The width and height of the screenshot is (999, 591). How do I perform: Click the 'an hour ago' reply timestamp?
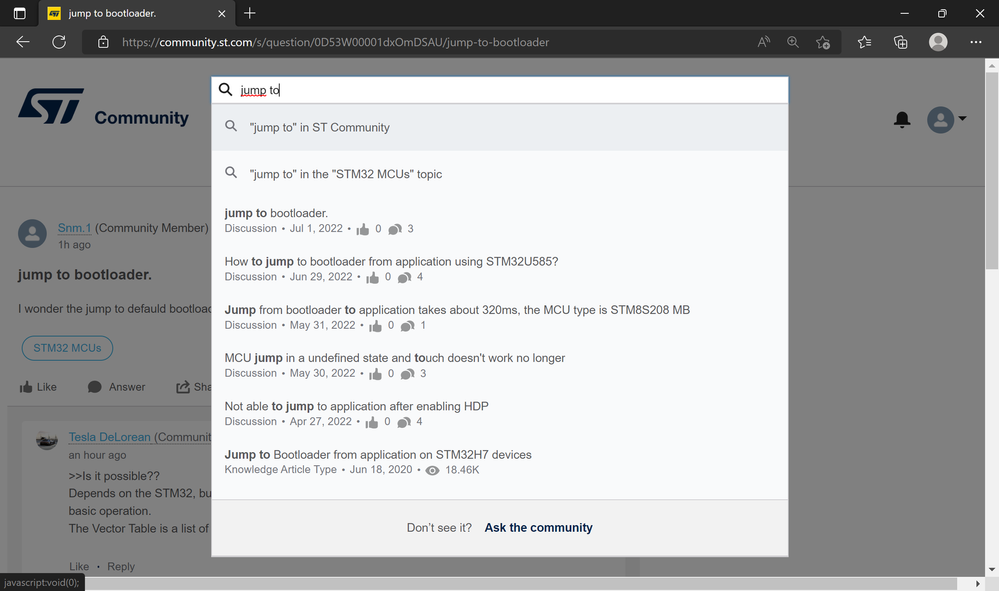97,455
